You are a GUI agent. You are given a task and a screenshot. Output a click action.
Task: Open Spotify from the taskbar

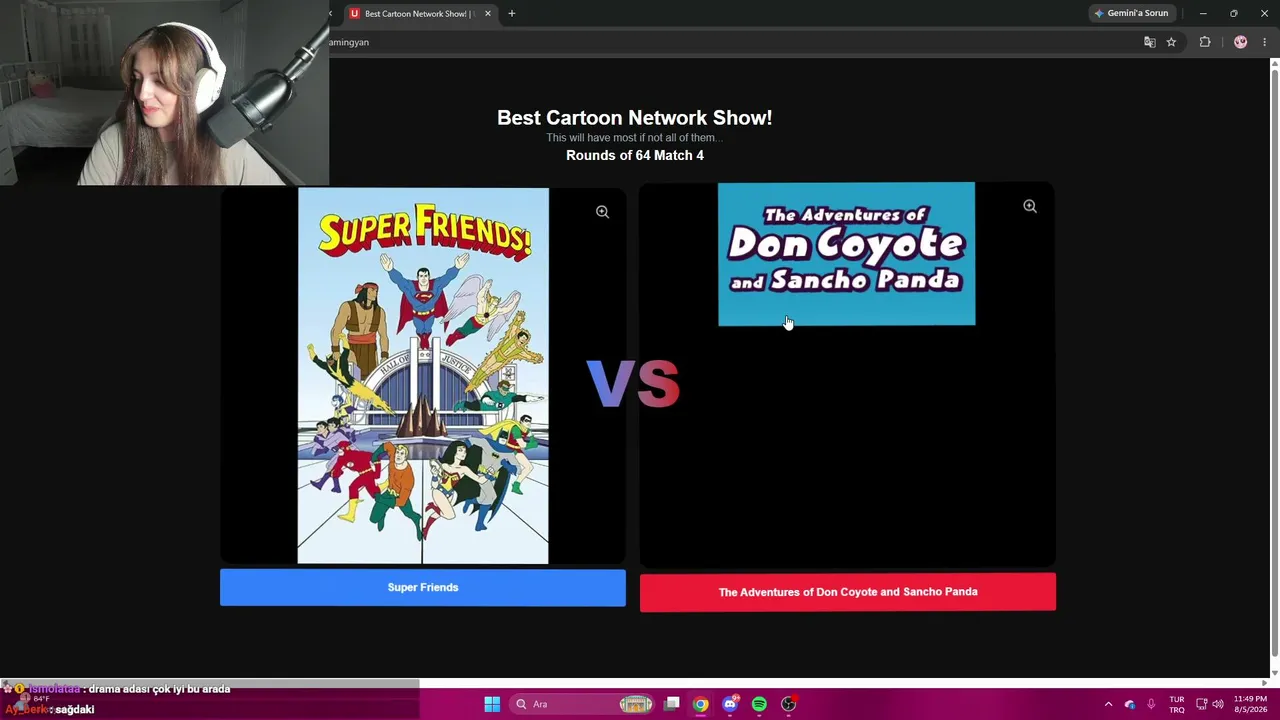click(759, 704)
